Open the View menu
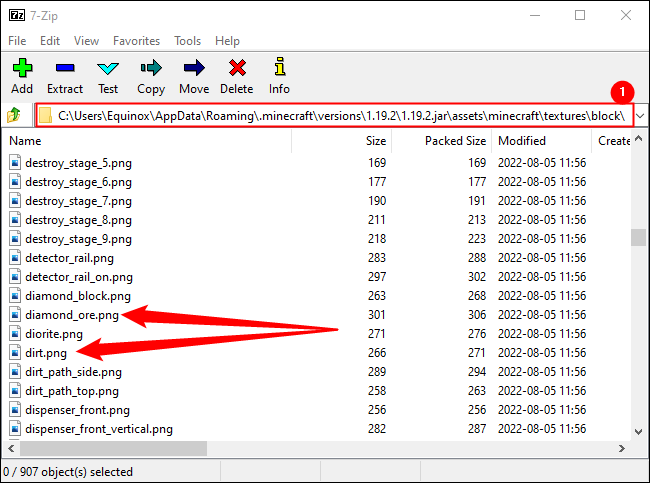 [x=86, y=41]
